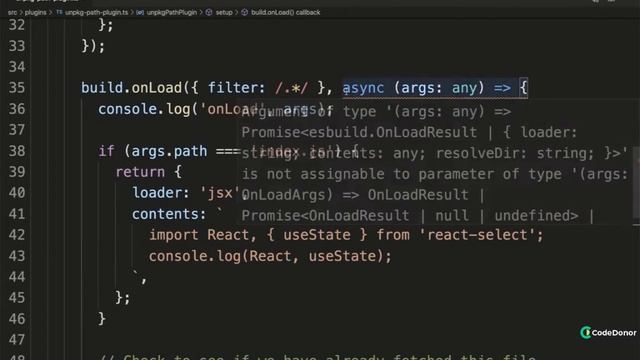Click the TS file icon in breadcrumb

(60, 12)
